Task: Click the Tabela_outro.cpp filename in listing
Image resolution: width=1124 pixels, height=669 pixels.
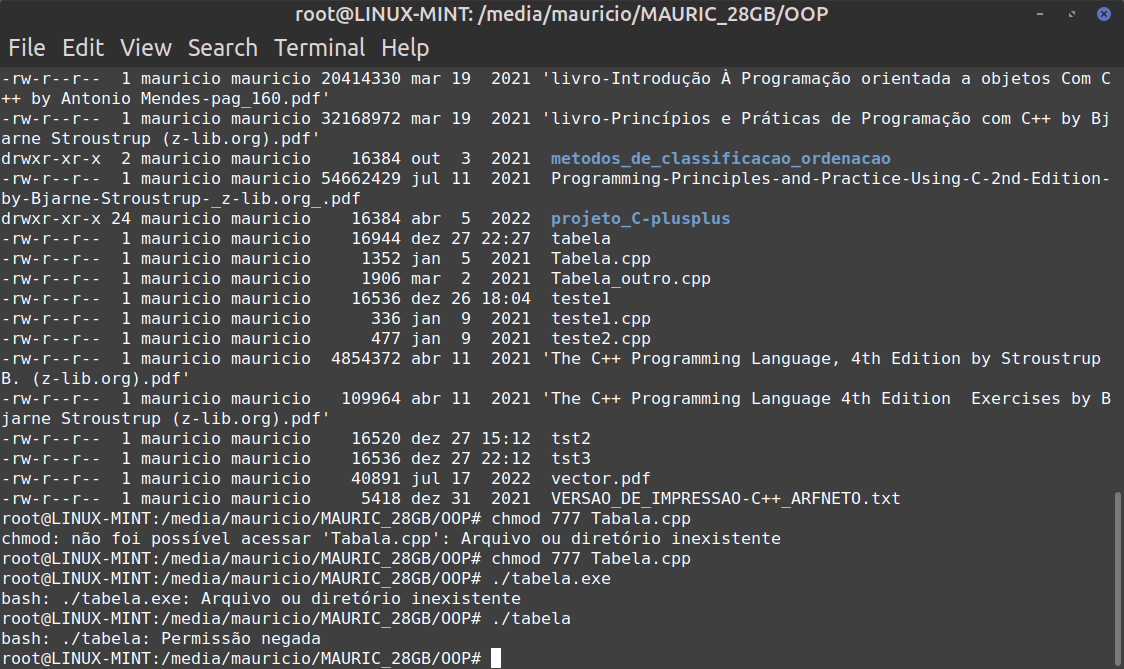Action: 630,279
